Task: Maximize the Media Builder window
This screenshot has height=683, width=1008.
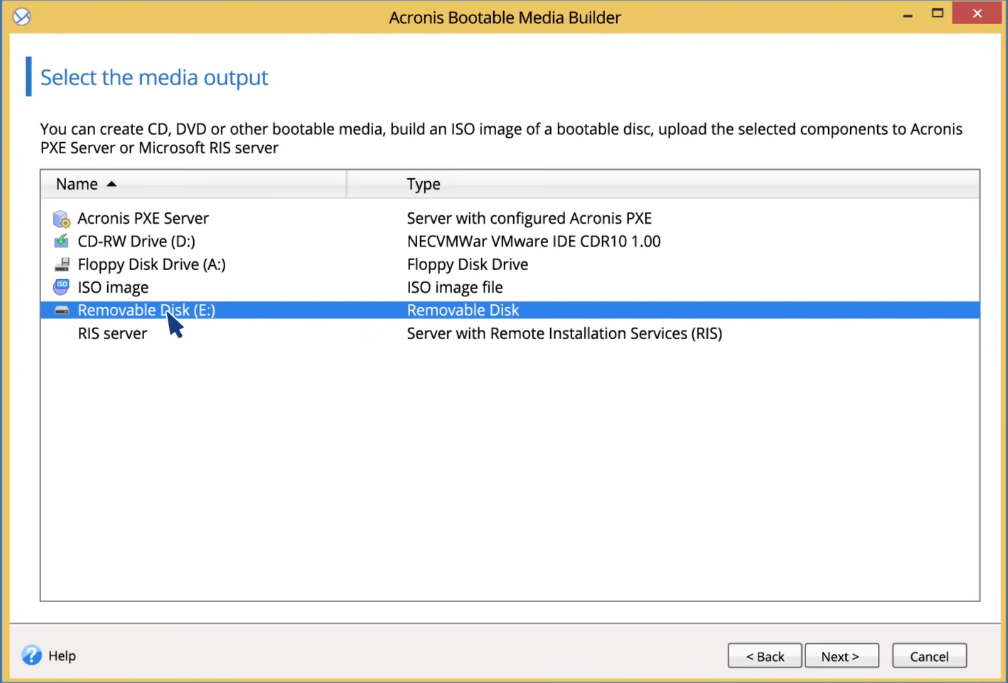Action: pos(938,13)
